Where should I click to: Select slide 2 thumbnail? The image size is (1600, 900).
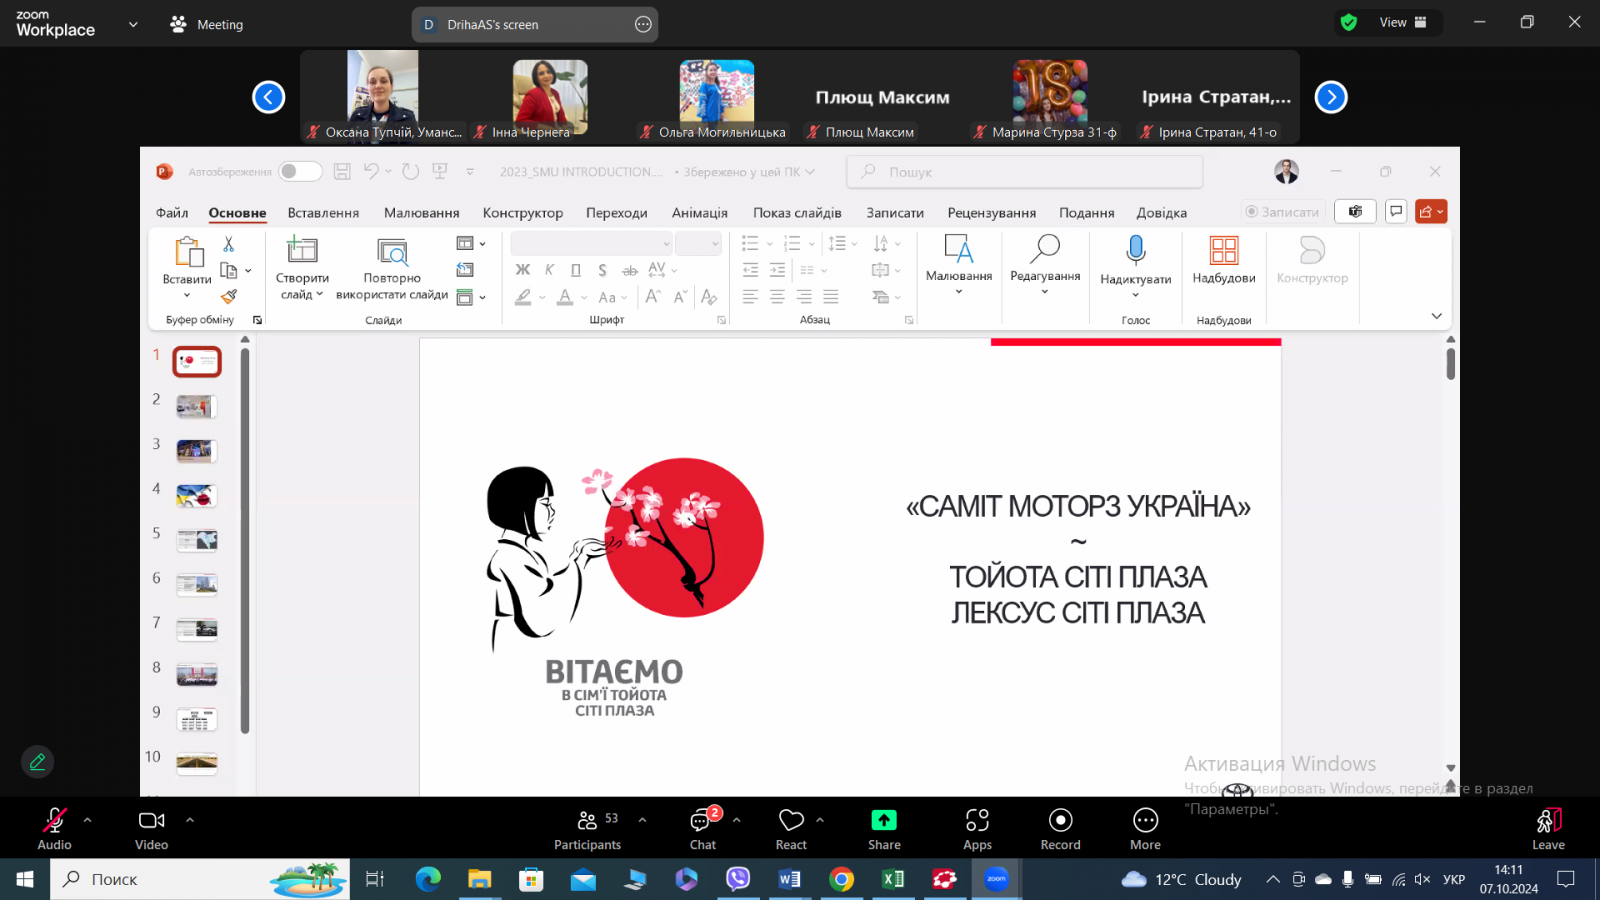[x=196, y=406]
